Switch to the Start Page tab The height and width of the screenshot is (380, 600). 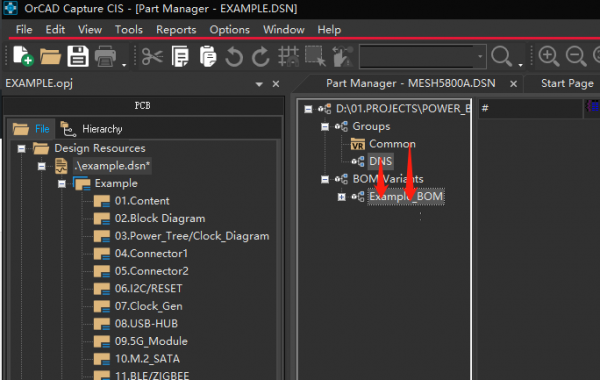567,83
